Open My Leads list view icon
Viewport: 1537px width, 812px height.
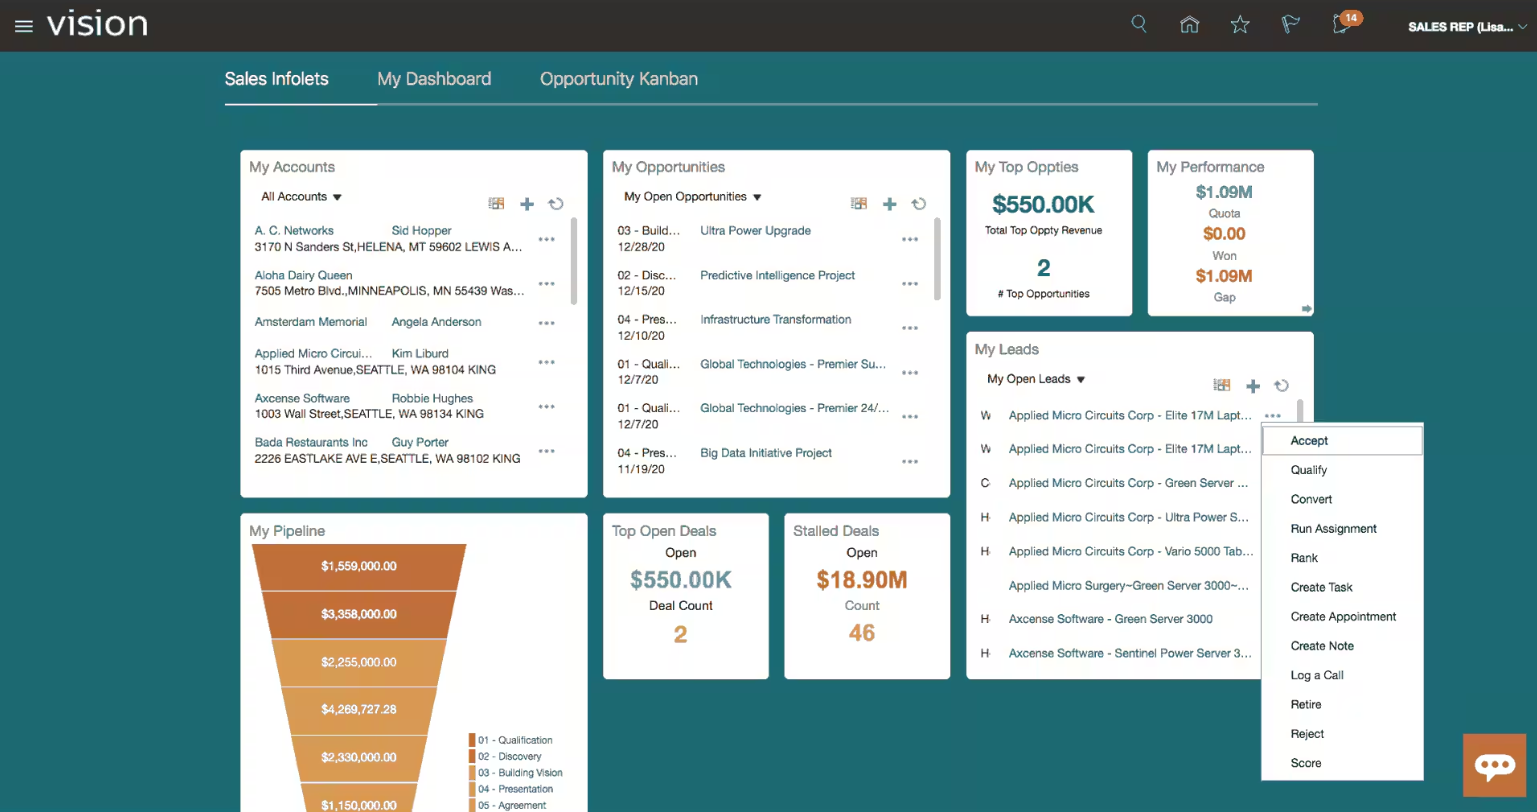pos(1222,385)
